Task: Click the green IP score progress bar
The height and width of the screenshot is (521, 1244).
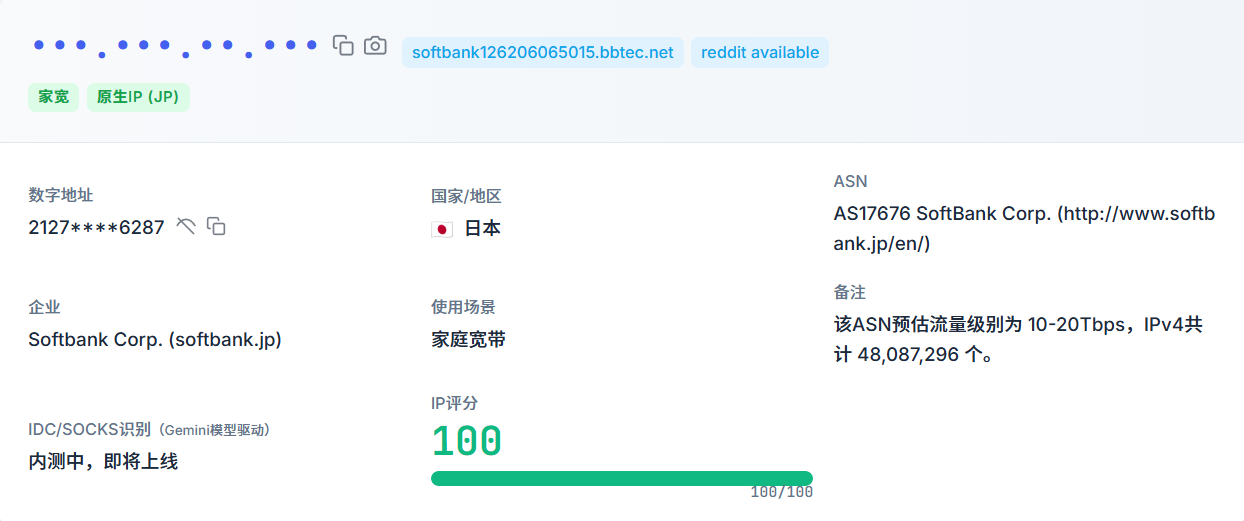Action: (621, 478)
